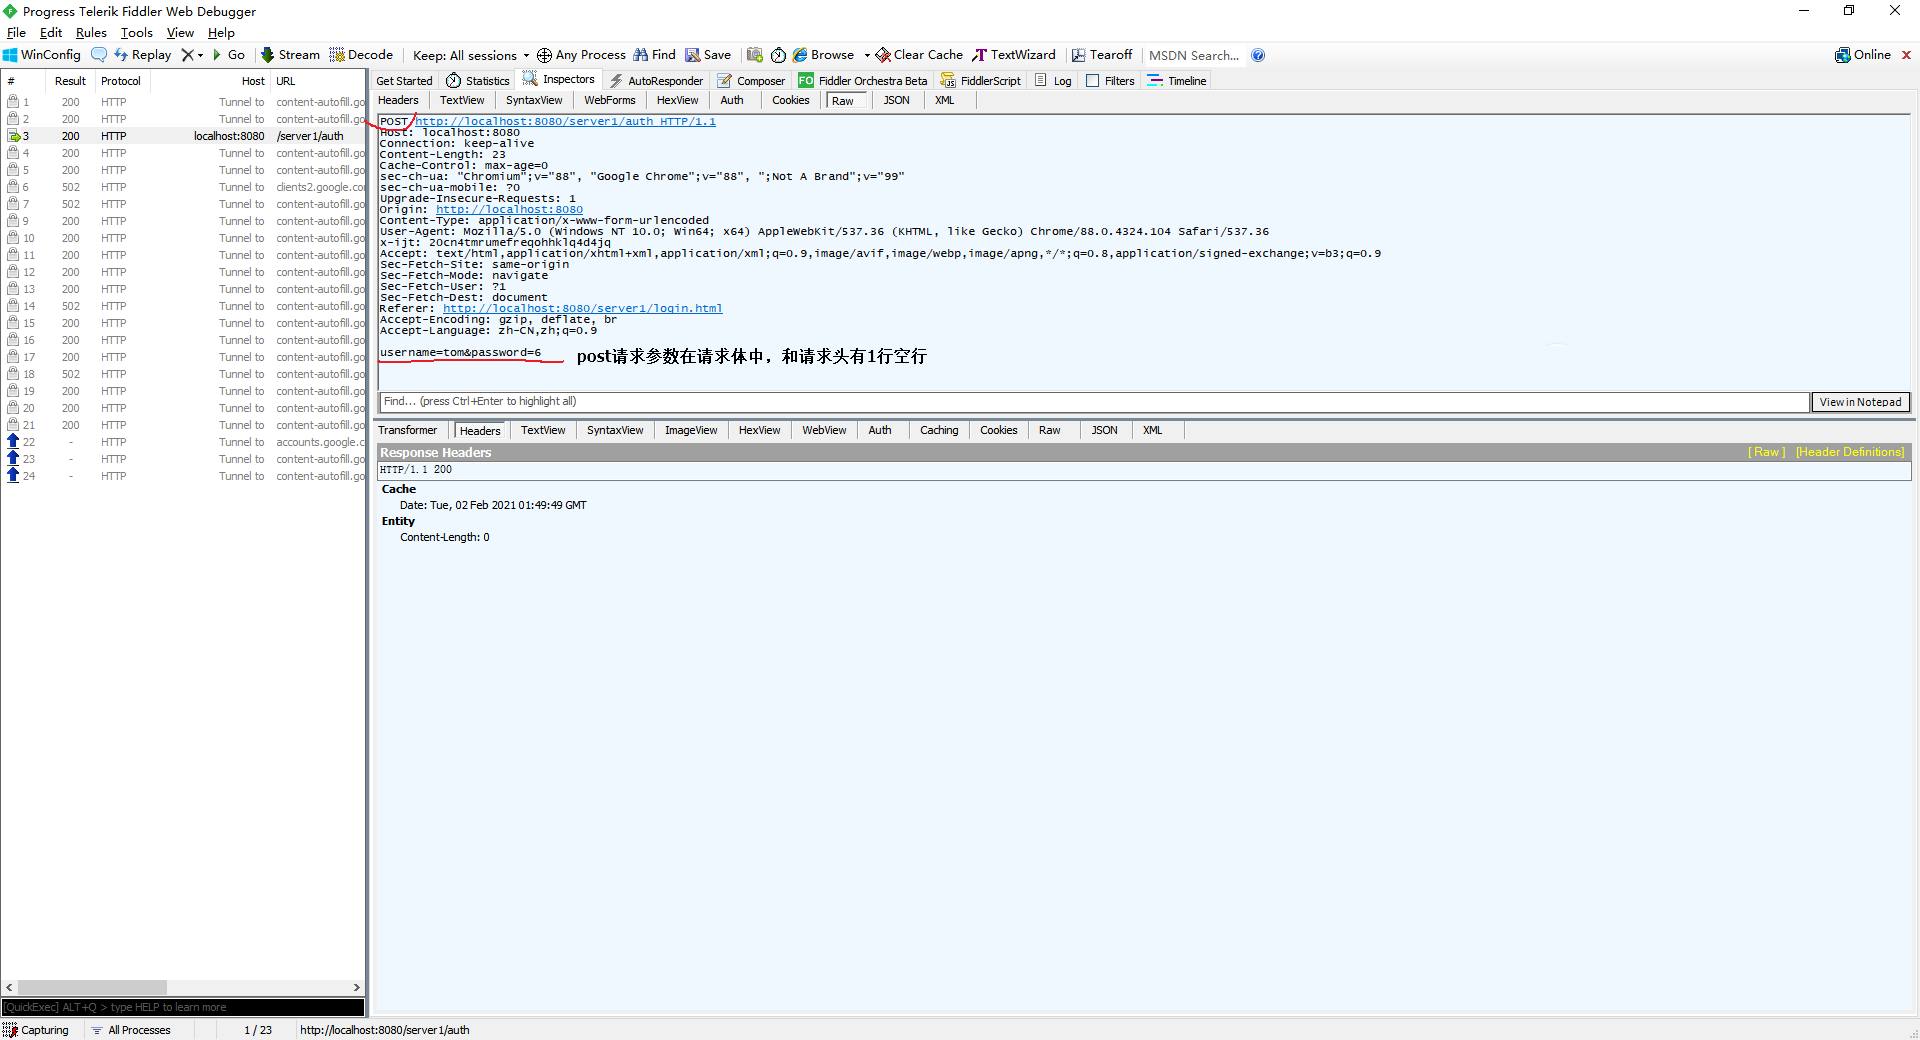Select request WebForms inspector tab
Screen dimensions: 1920x1040
pos(609,100)
